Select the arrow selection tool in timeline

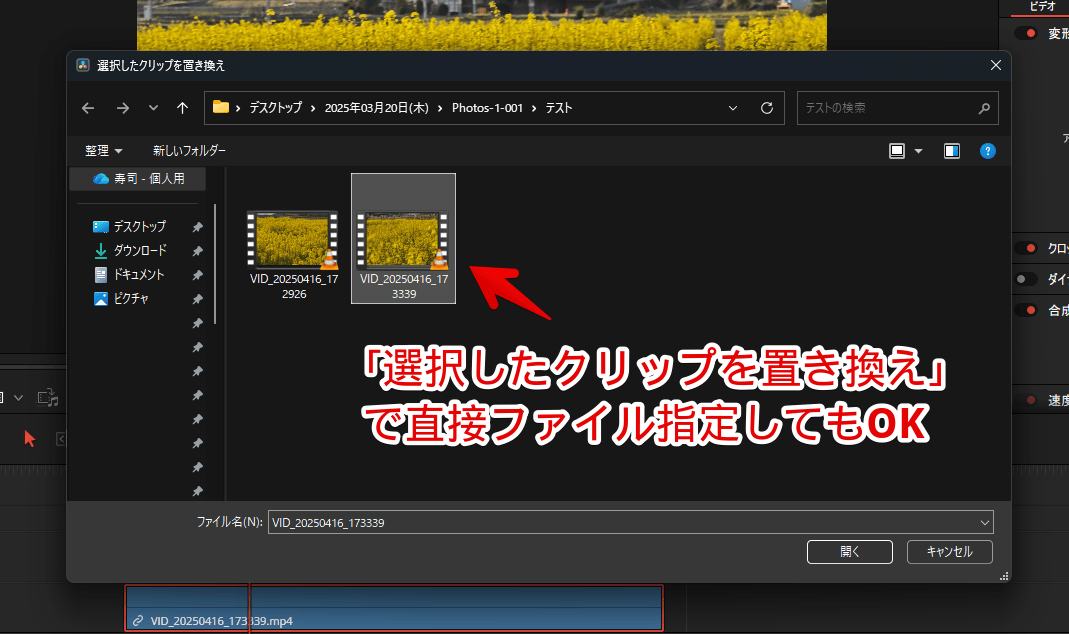tap(30, 438)
